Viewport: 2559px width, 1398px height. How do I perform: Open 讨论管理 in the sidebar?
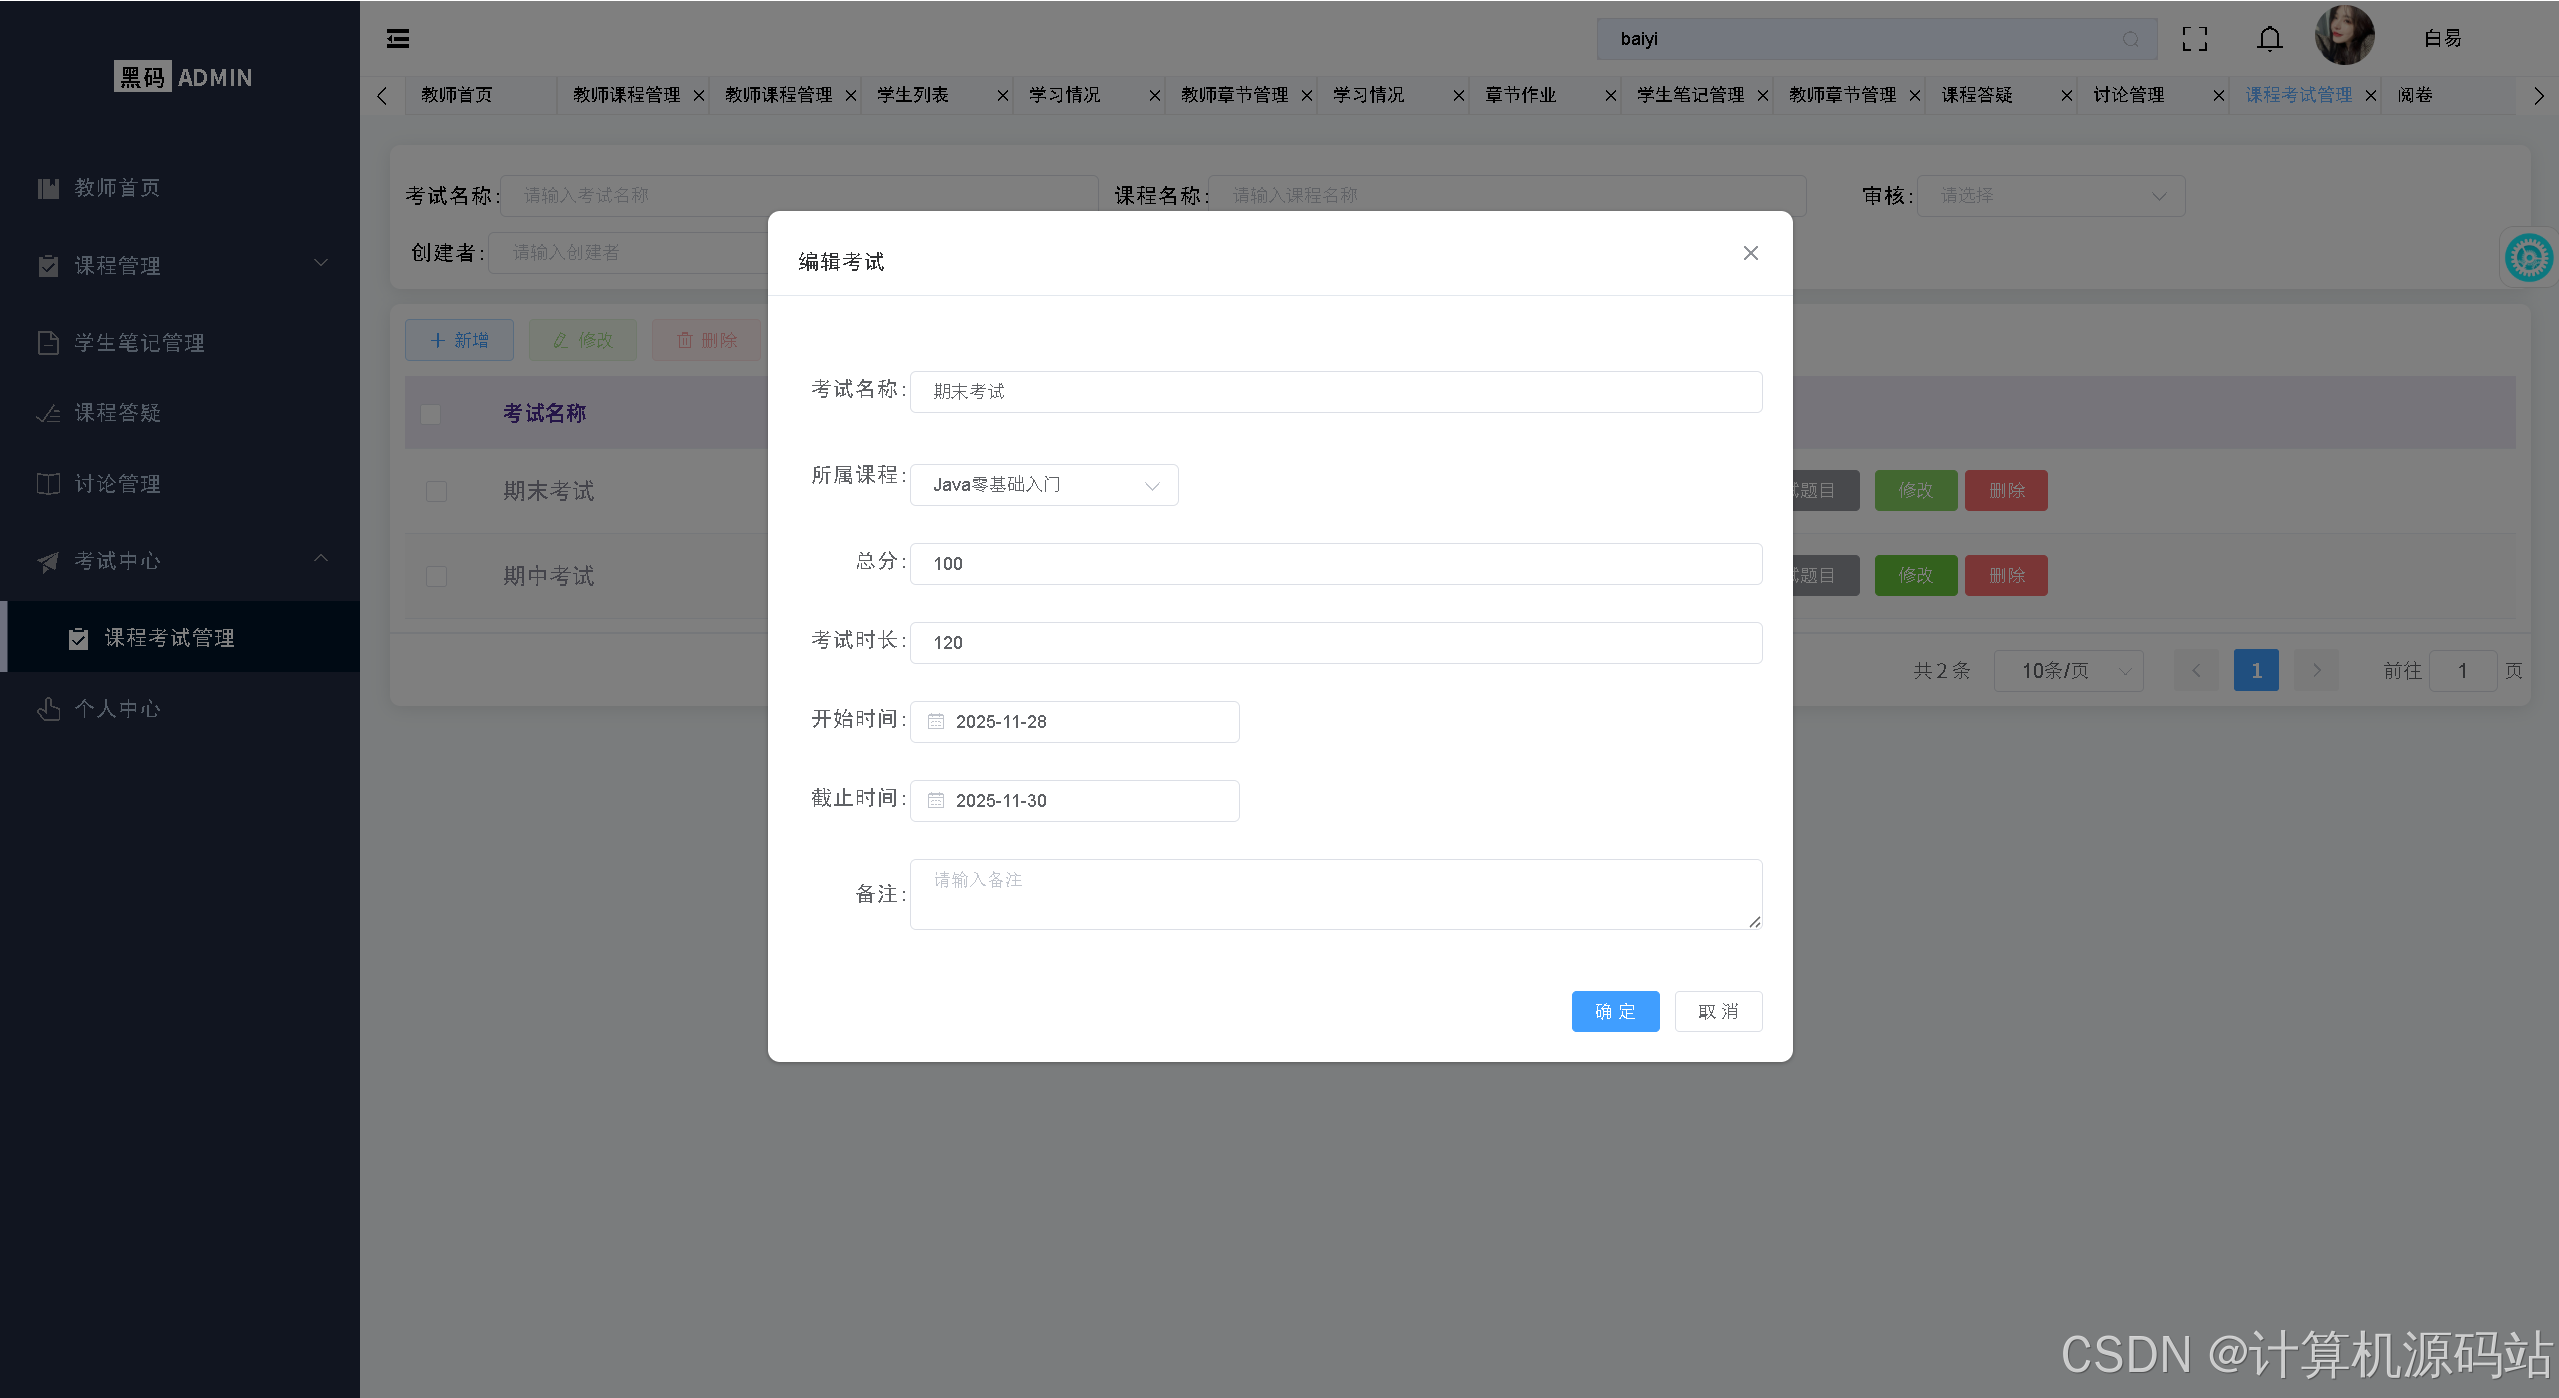click(117, 484)
